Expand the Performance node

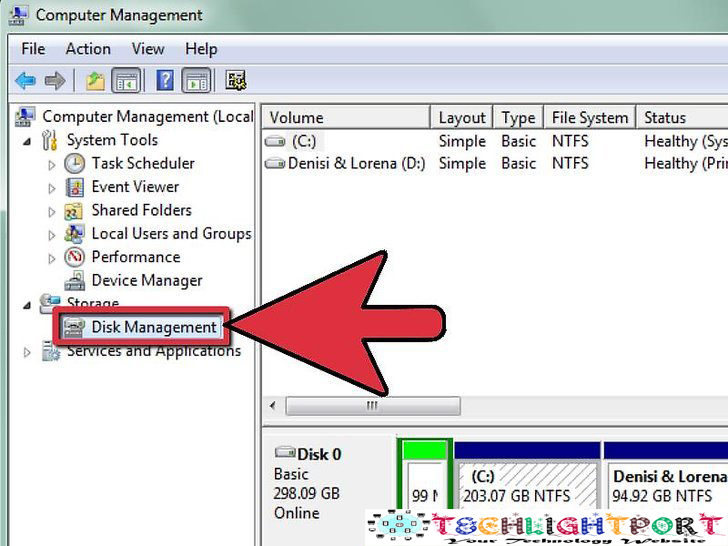pos(52,258)
